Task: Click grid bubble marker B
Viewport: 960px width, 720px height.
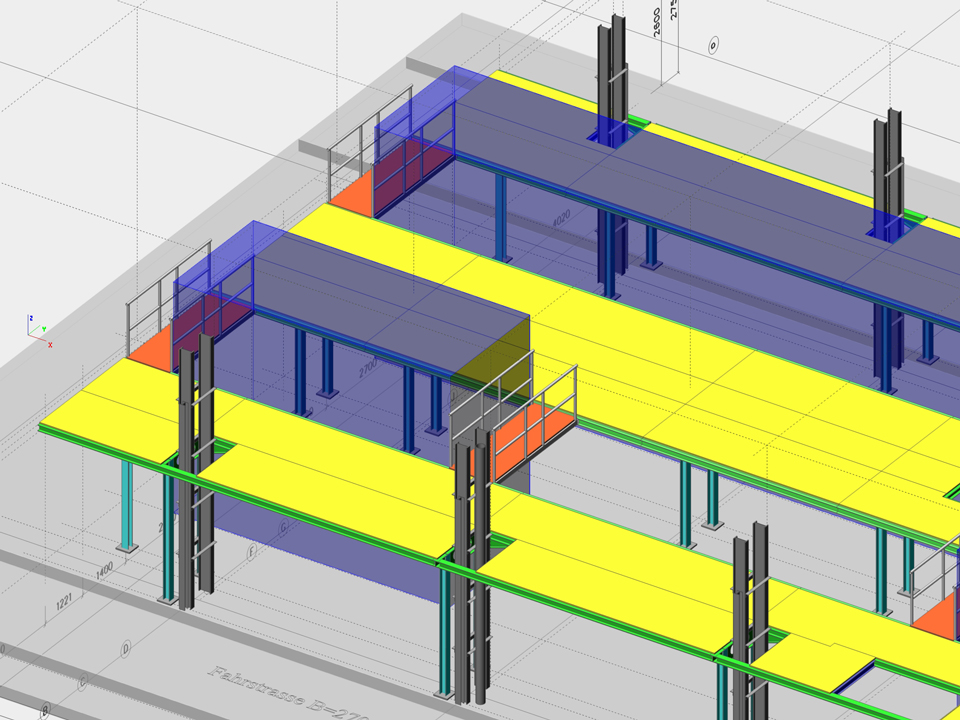Action: tap(45, 711)
